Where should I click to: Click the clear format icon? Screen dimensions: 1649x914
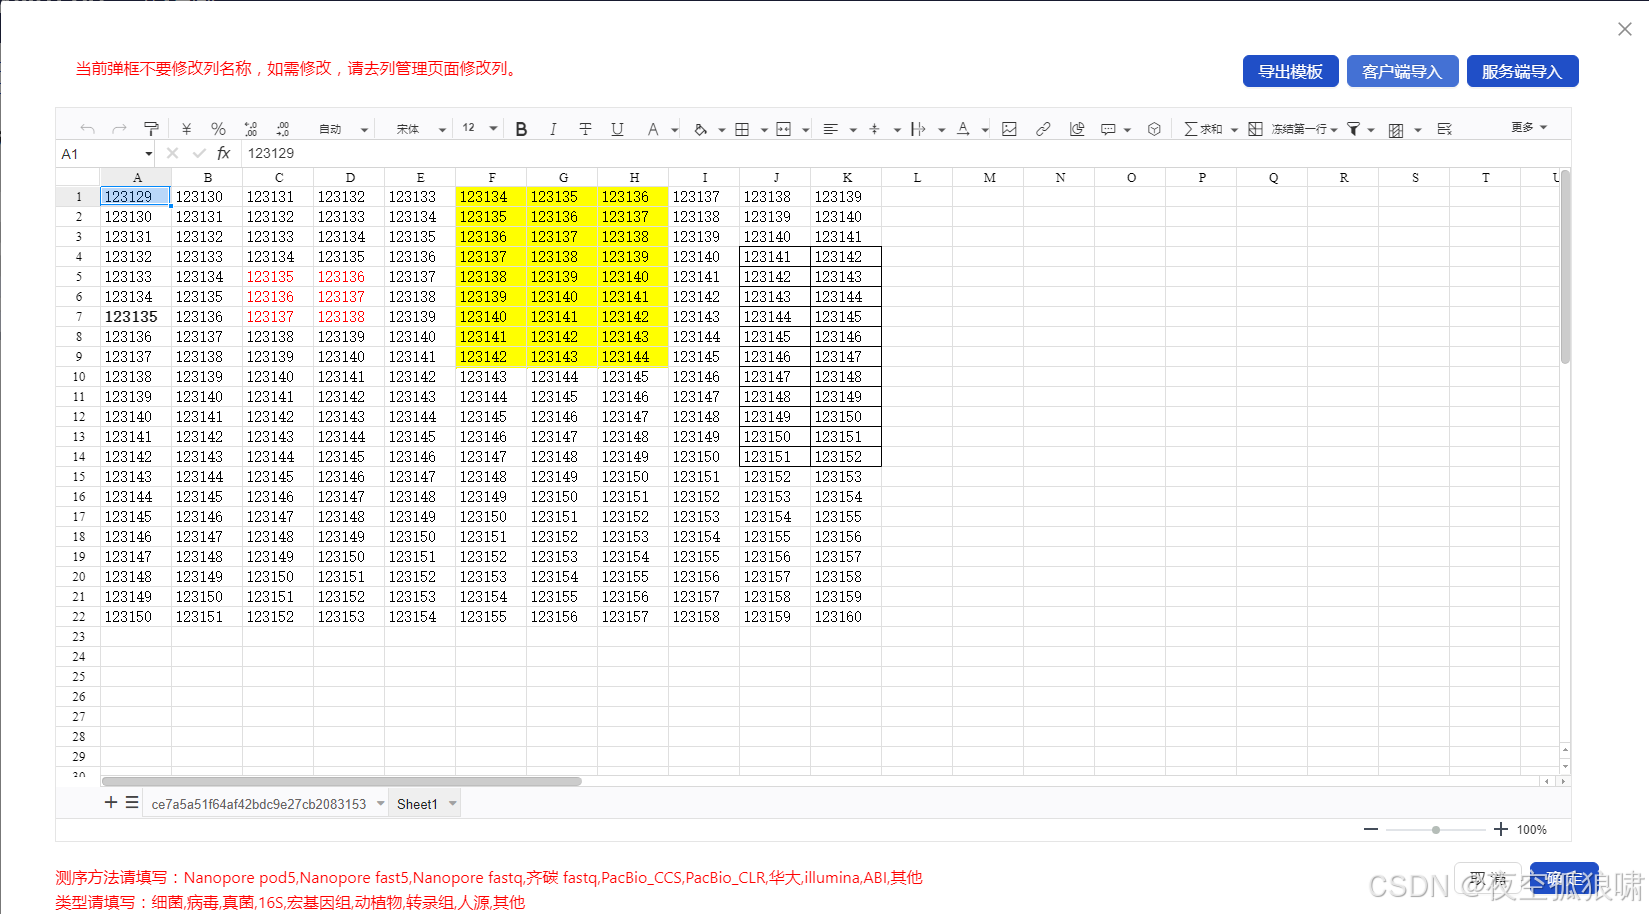pyautogui.click(x=1444, y=129)
